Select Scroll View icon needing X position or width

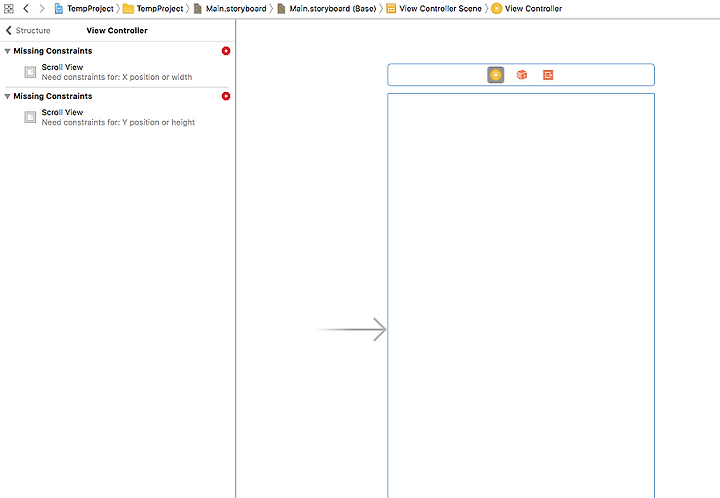30,72
